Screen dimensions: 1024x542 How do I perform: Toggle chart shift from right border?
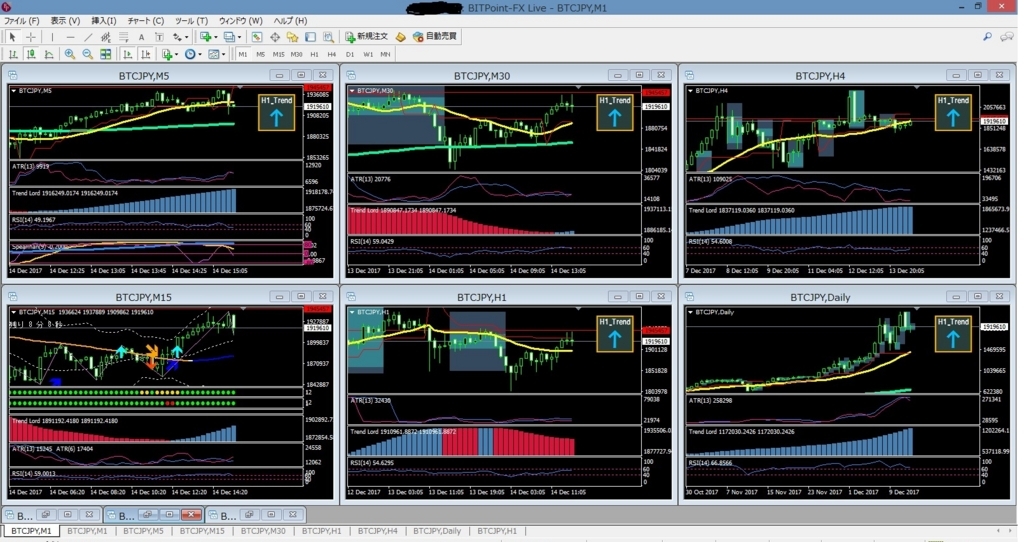146,54
